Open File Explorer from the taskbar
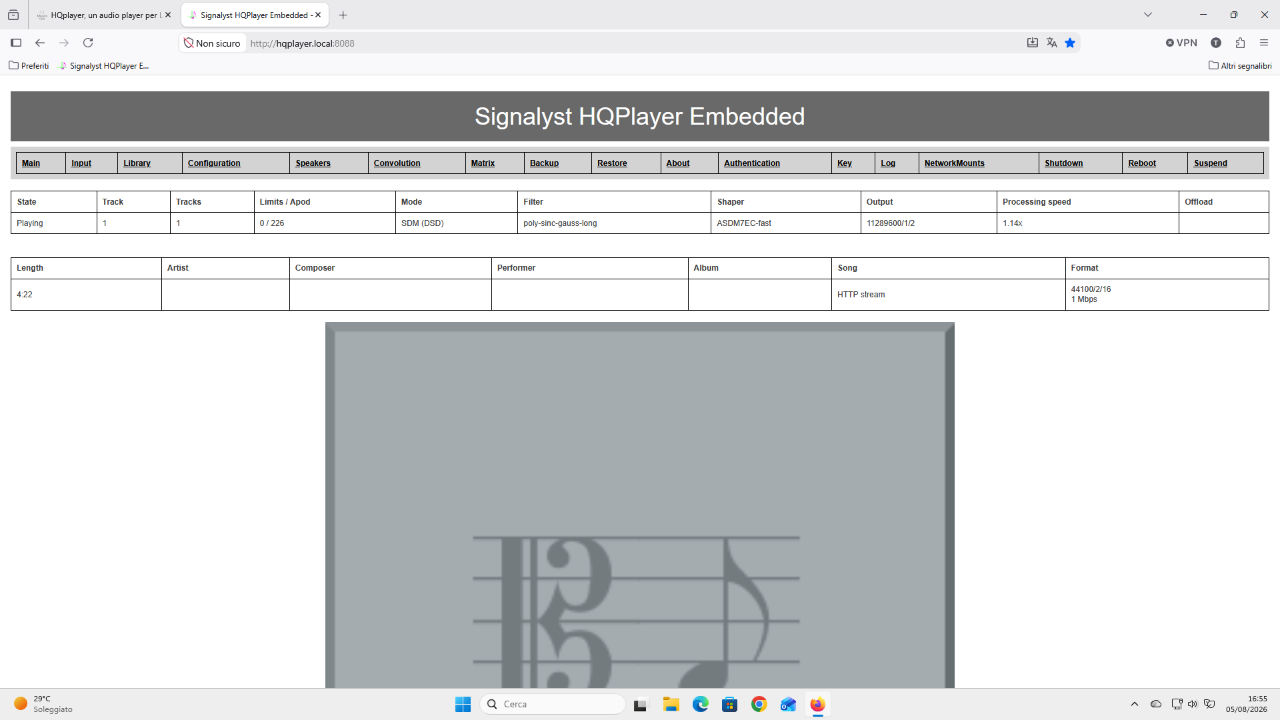Screen dimensions: 1280x720 coord(670,704)
